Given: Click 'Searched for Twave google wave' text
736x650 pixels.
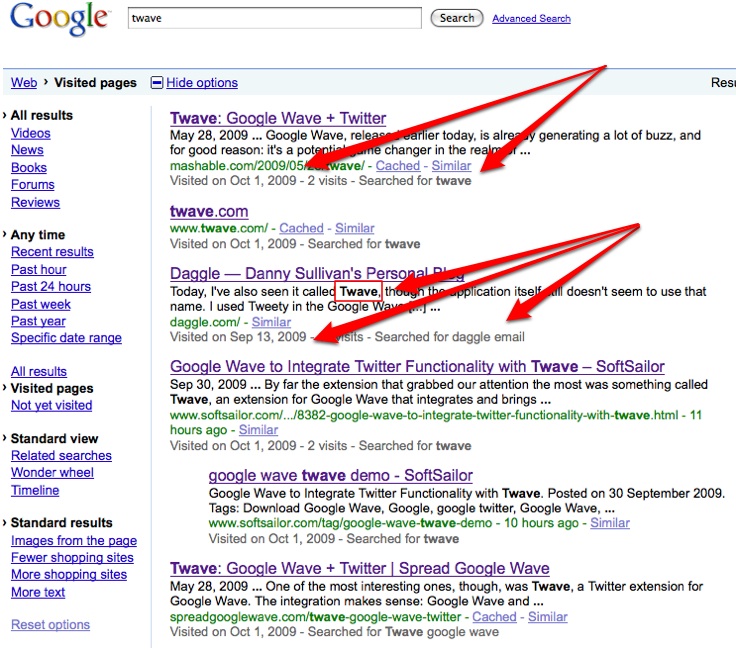Looking at the screenshot, I should (403, 632).
